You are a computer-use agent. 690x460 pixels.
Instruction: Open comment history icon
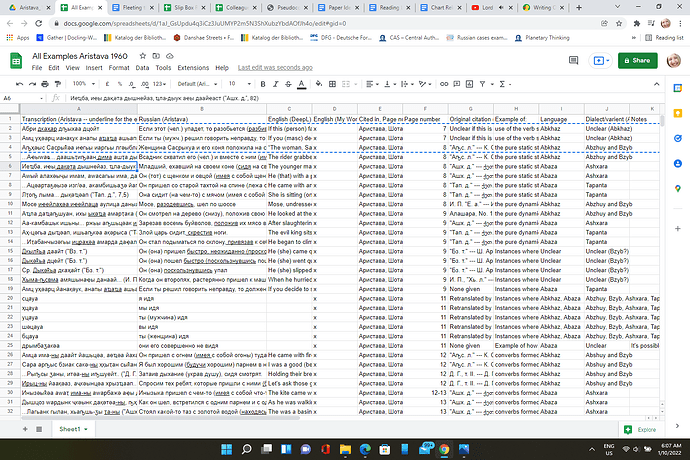573,61
